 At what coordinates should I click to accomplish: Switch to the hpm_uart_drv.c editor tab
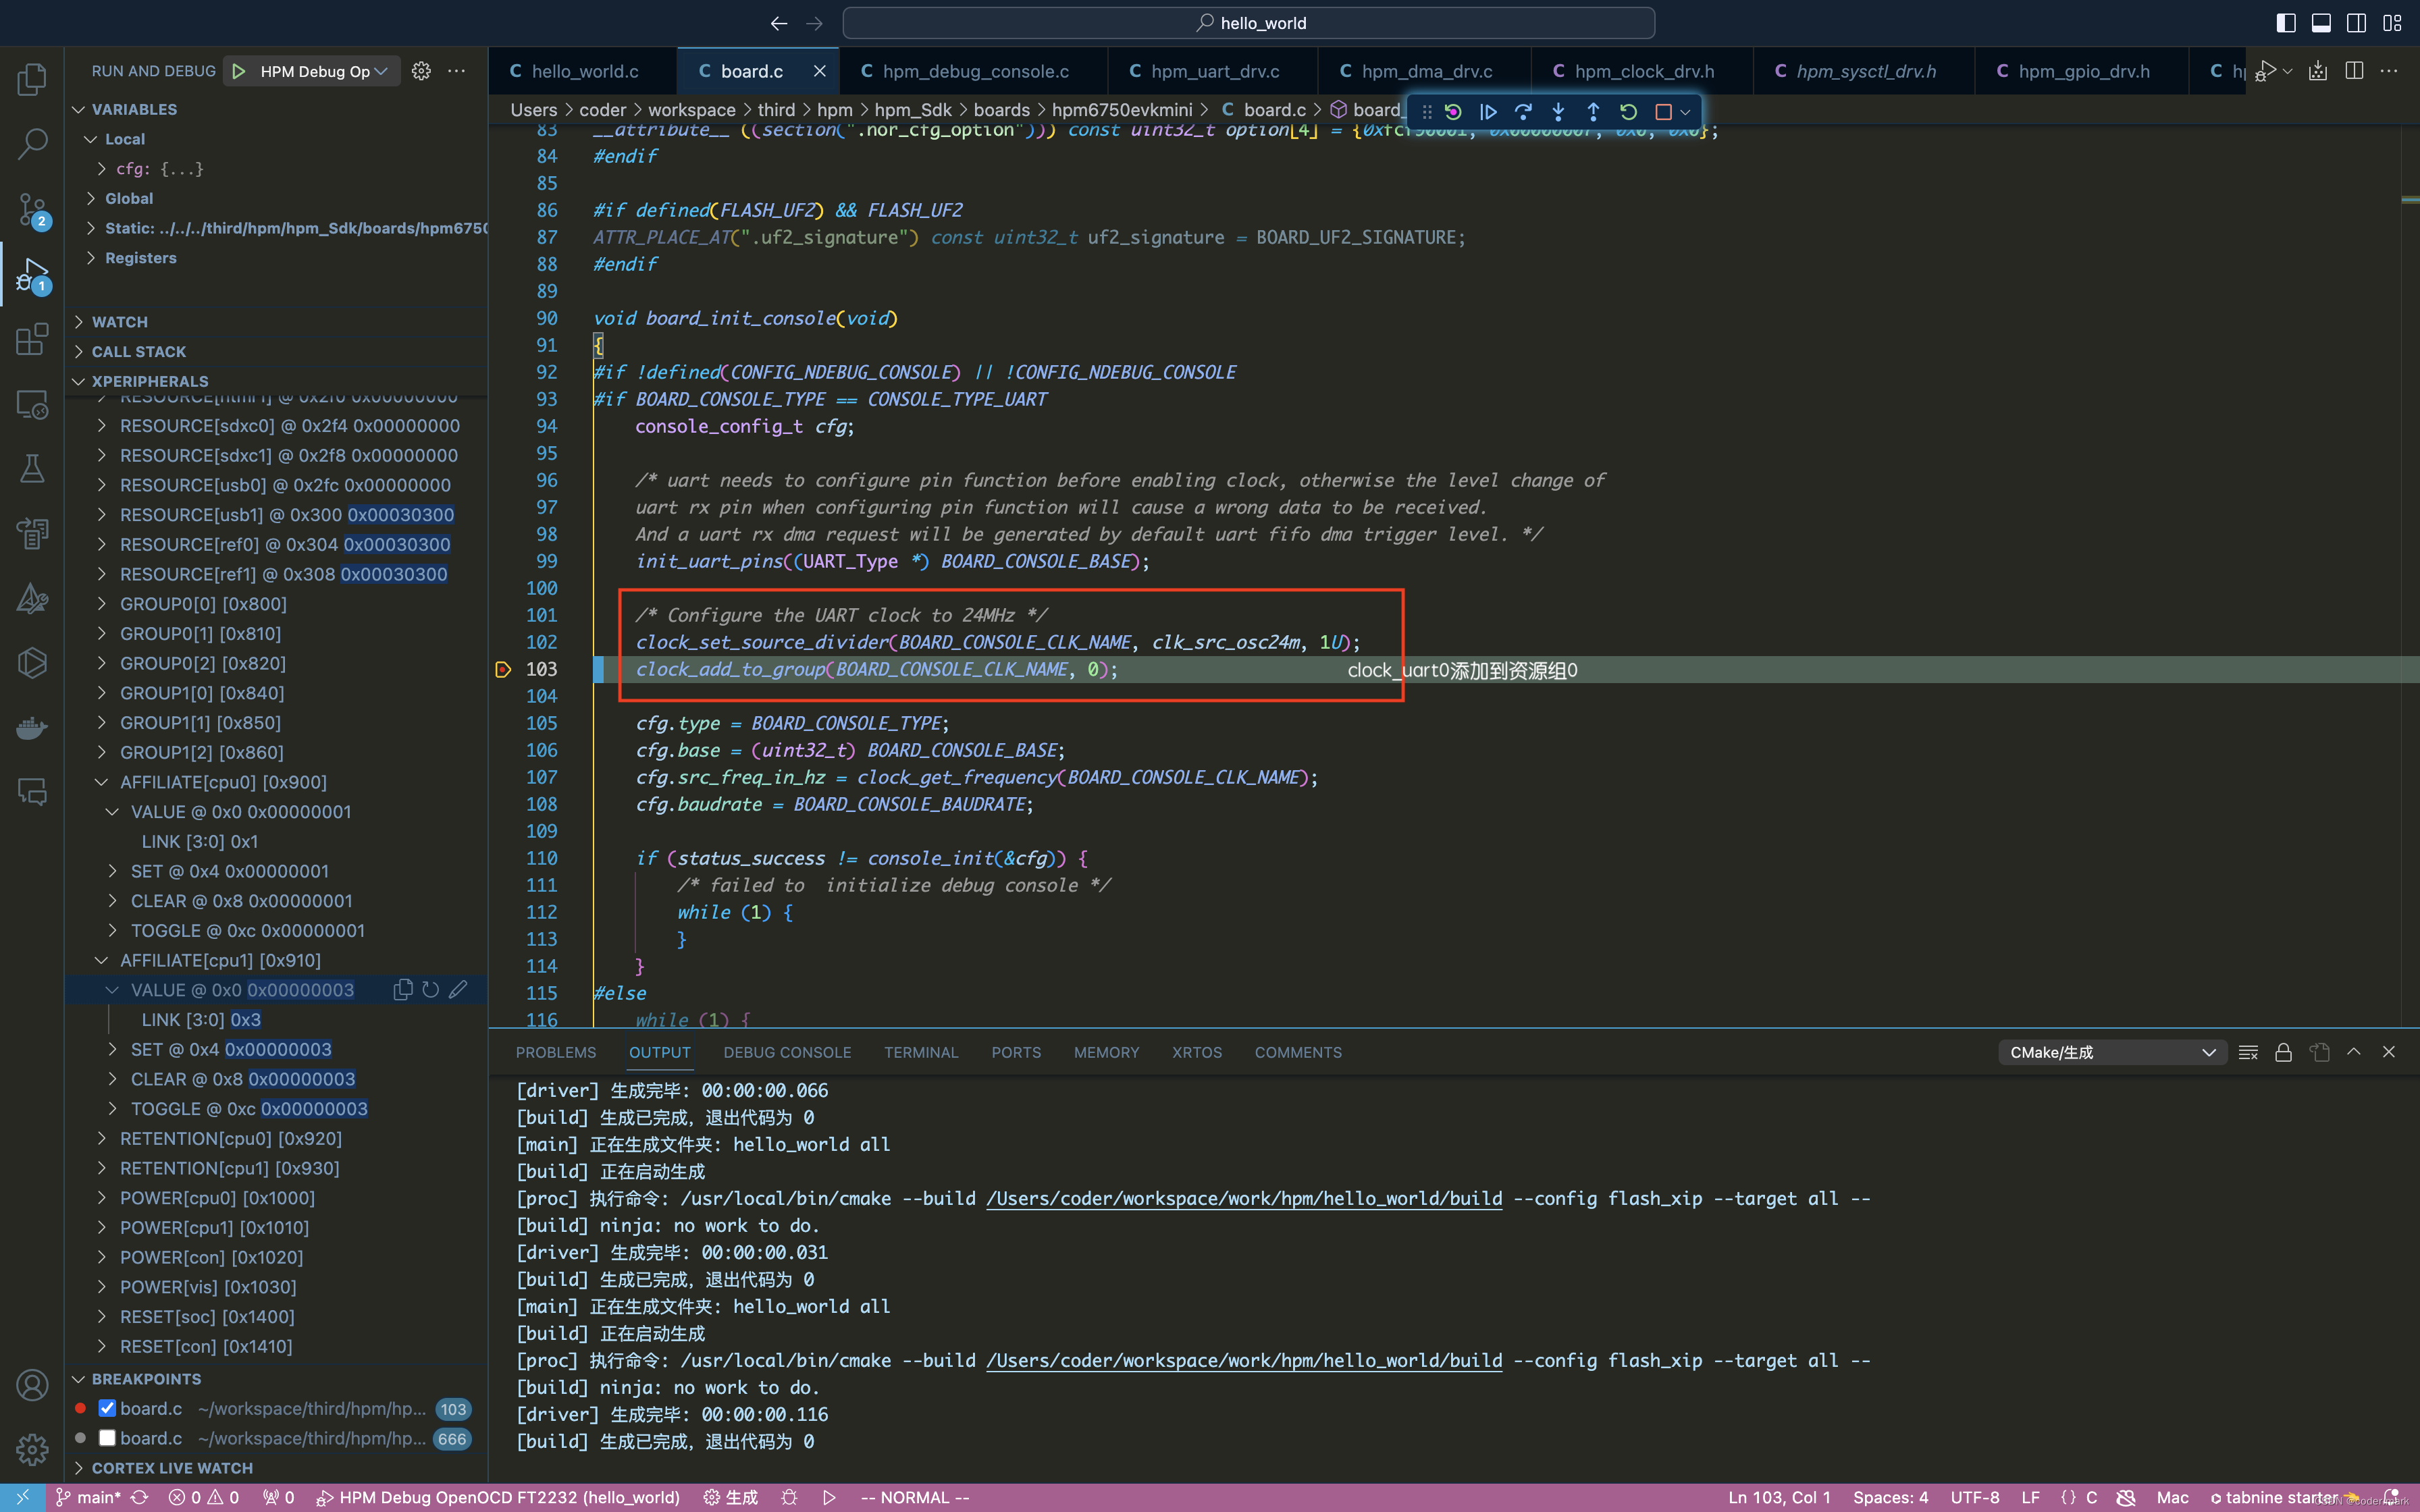1214,71
